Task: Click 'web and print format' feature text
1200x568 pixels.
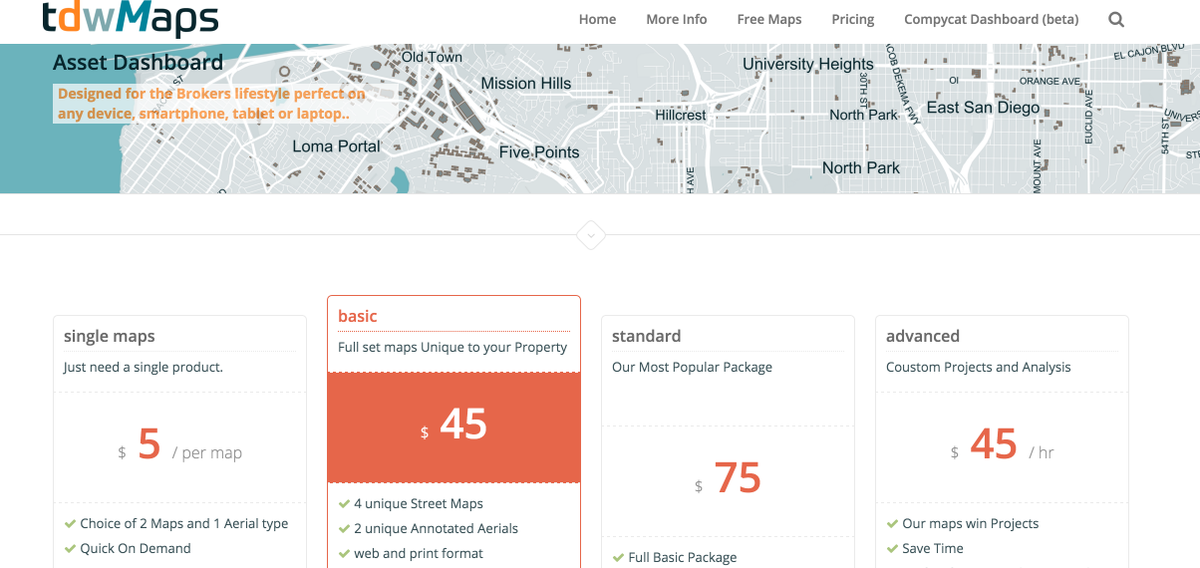Action: (x=418, y=553)
